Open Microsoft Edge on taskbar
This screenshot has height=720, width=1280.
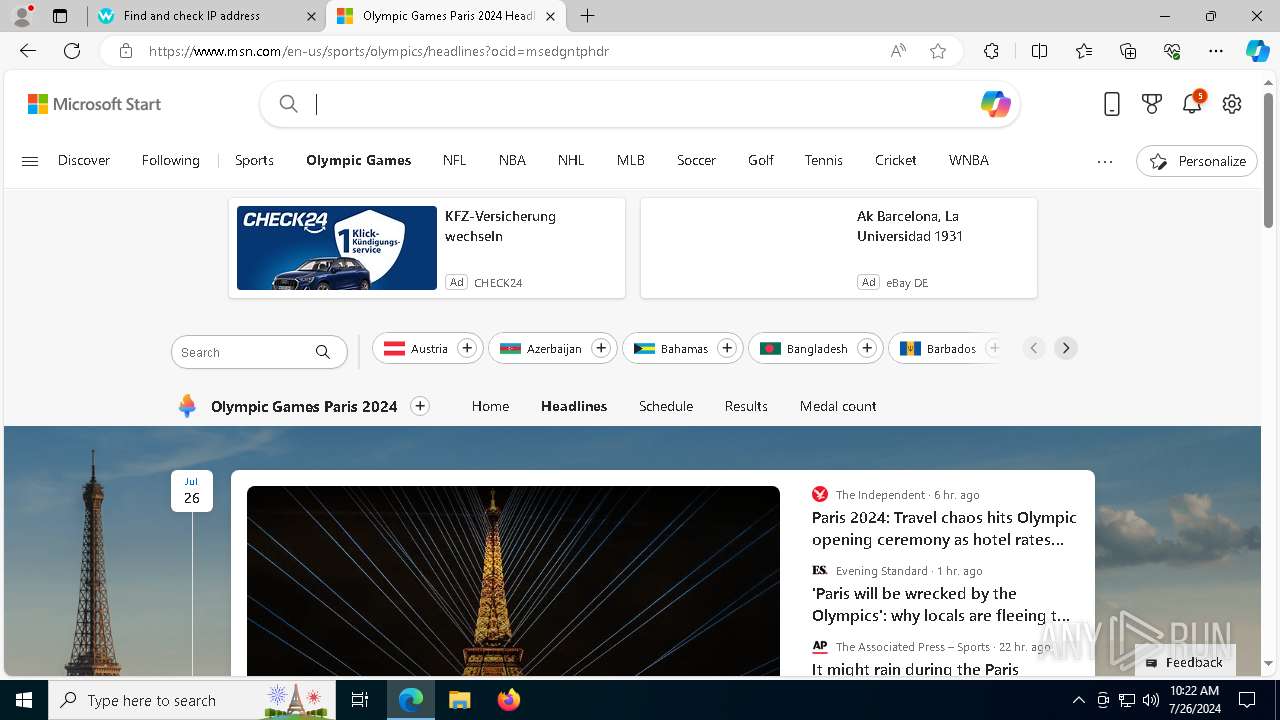(x=411, y=700)
